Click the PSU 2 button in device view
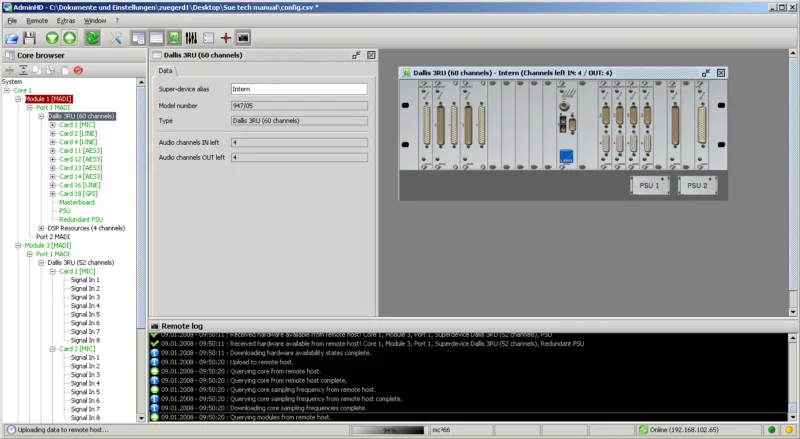The height and width of the screenshot is (439, 800). coord(697,185)
